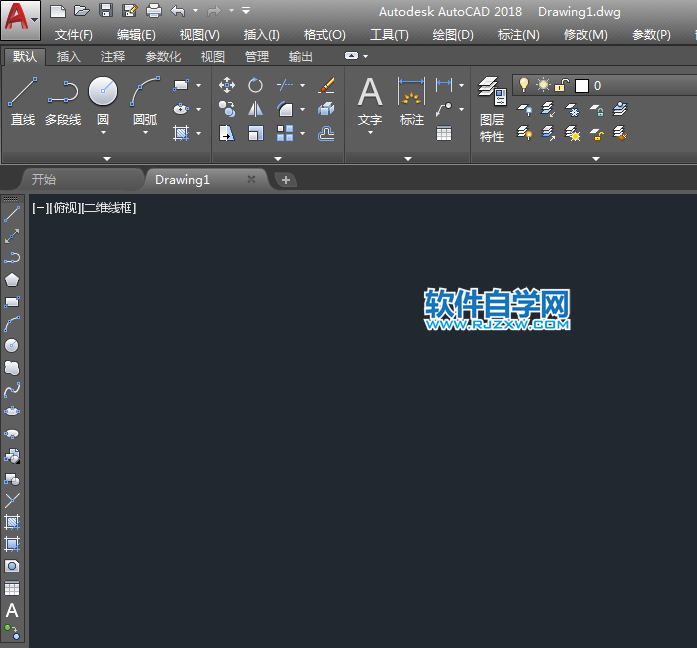This screenshot has width=697, height=648.
Task: Select the Line (直线) tool in ribbon
Action: 23,102
